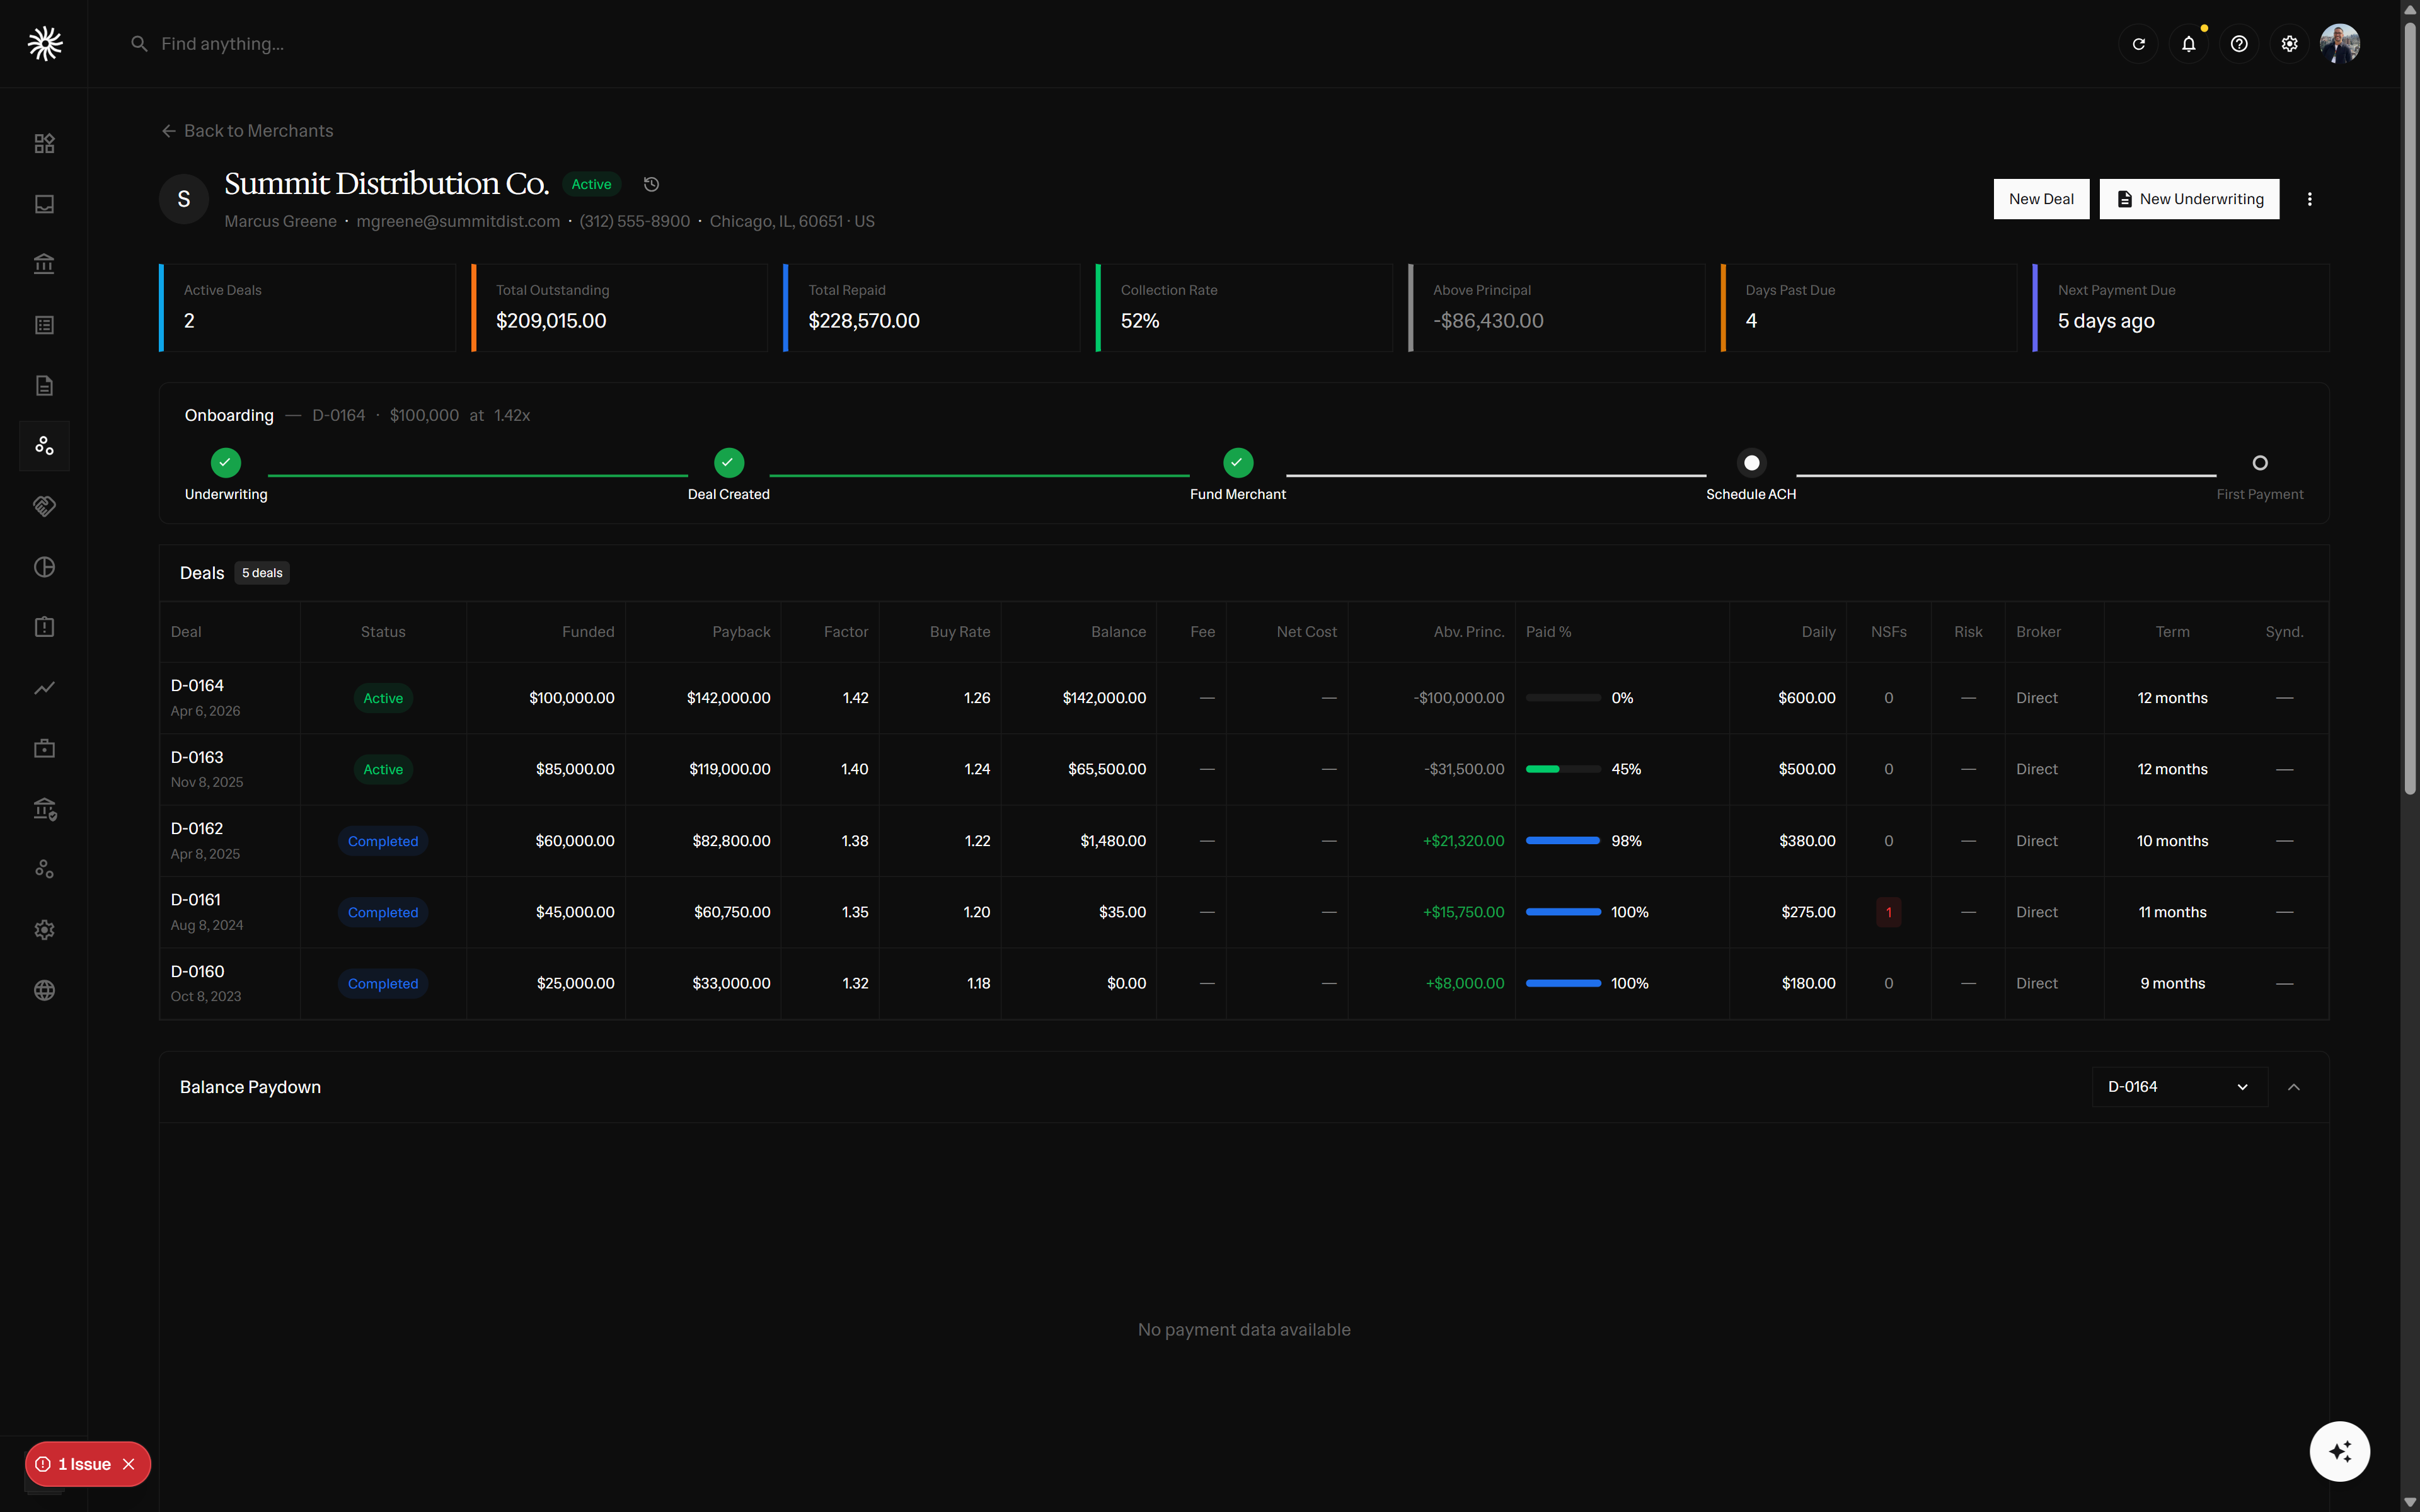Screen dimensions: 2420x1512
Task: Open the globe icon at sidebar bottom
Action: [44, 990]
